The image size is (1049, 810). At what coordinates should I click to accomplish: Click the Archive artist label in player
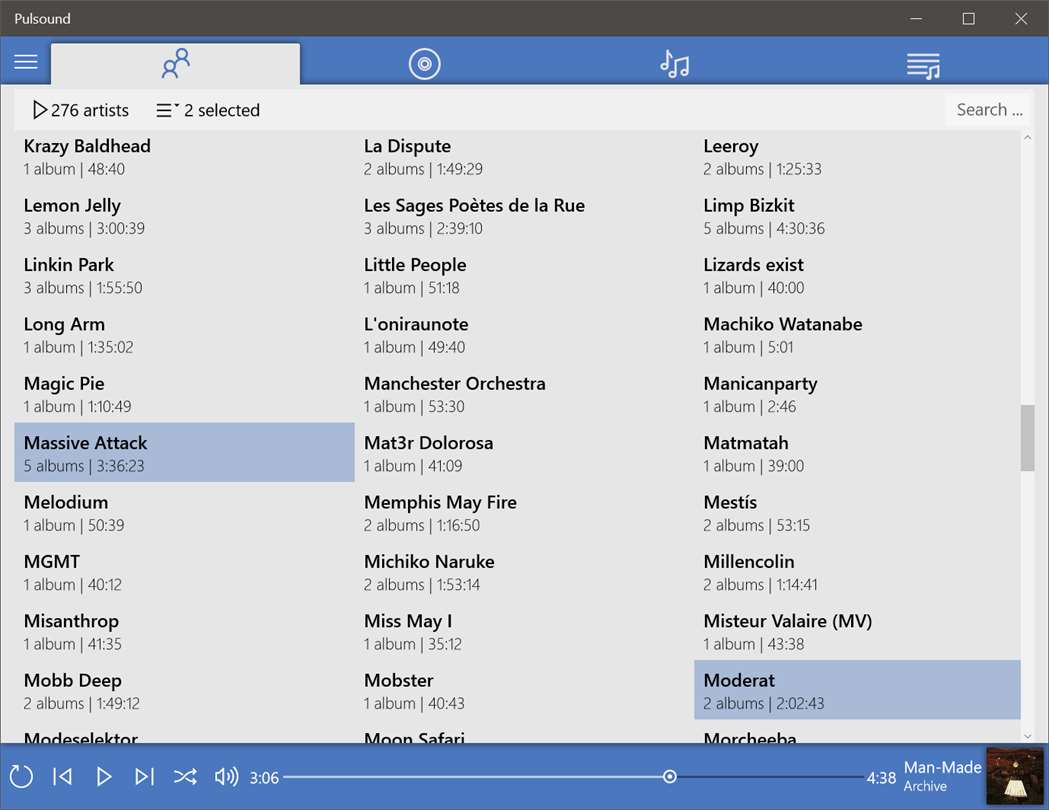925,787
